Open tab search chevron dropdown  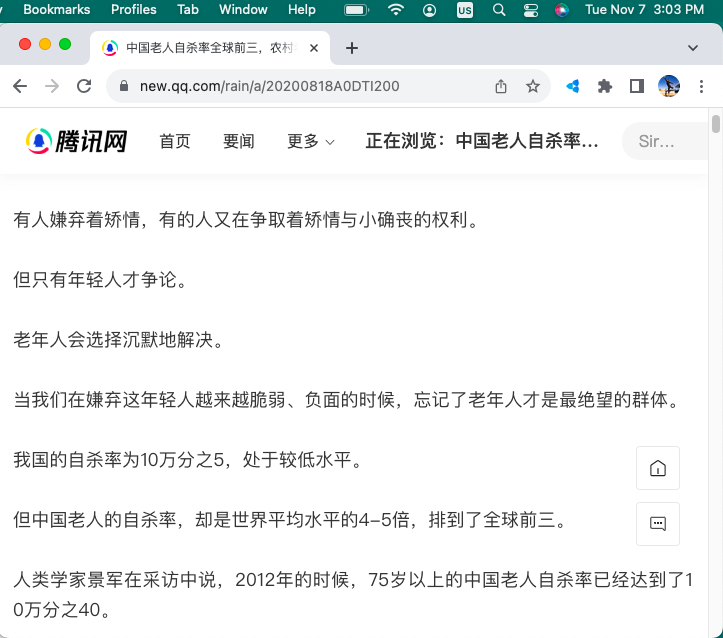693,47
